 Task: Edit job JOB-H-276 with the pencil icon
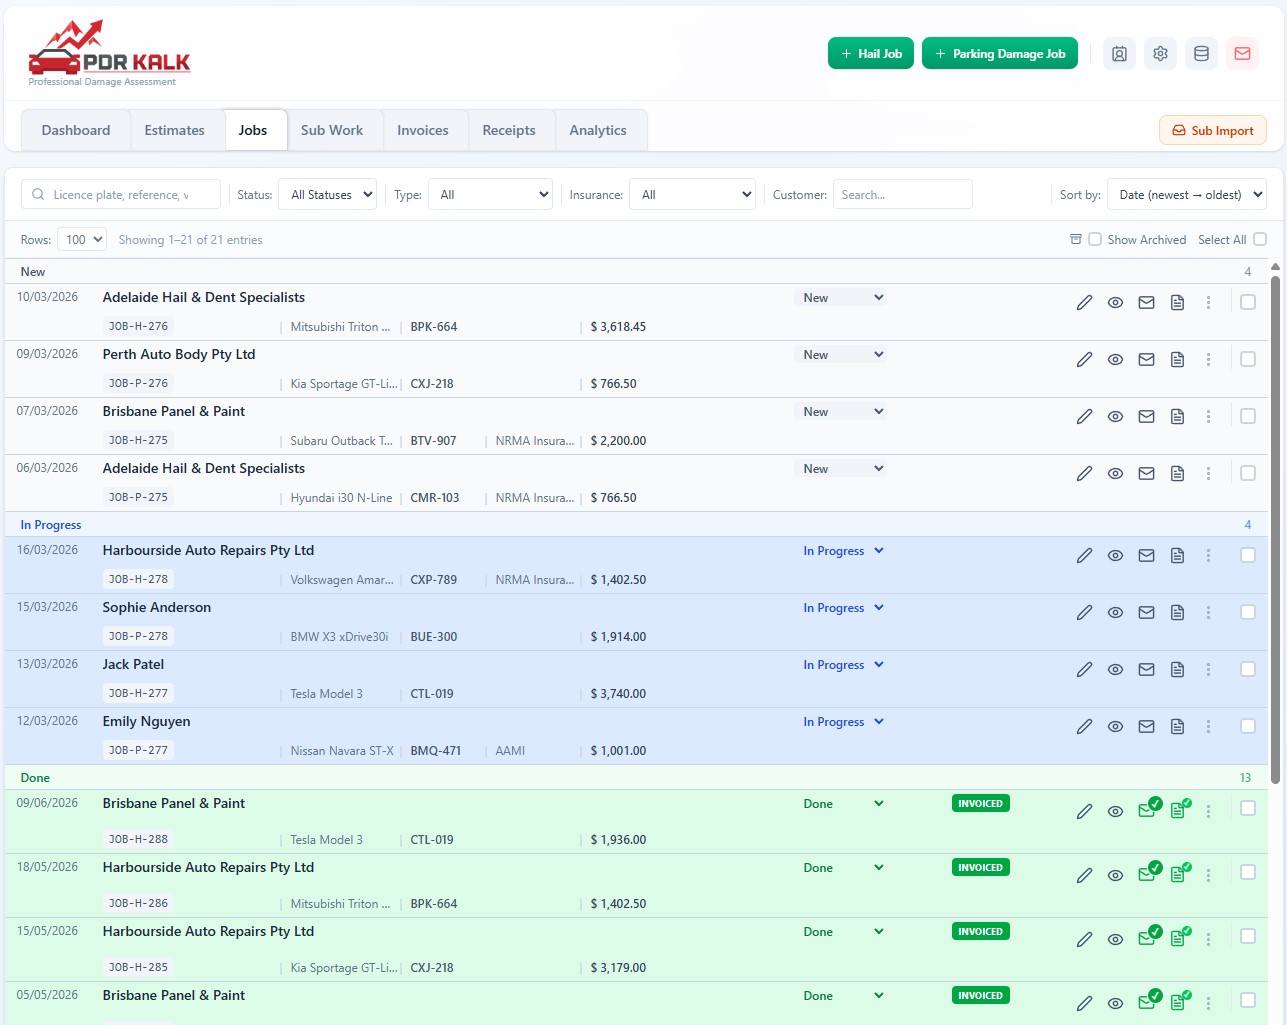[x=1084, y=303]
